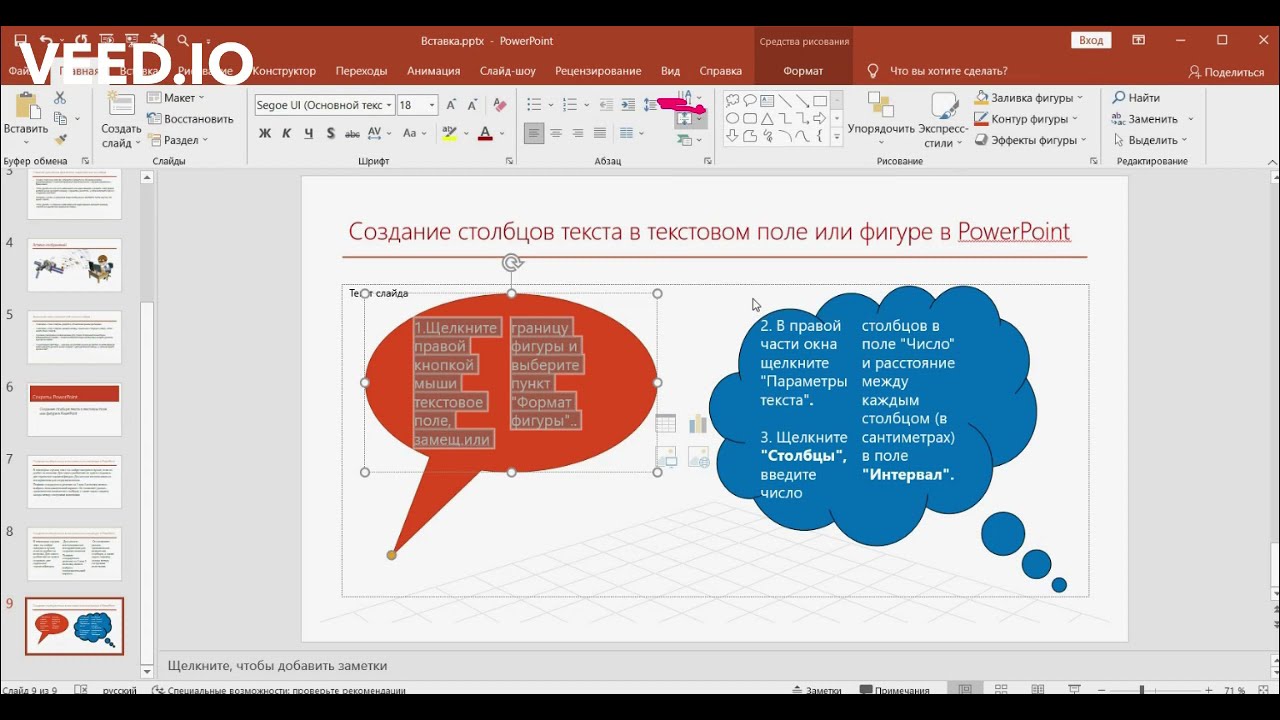The image size is (1280, 720).
Task: Open the font name combo box dropdown
Action: click(x=389, y=105)
